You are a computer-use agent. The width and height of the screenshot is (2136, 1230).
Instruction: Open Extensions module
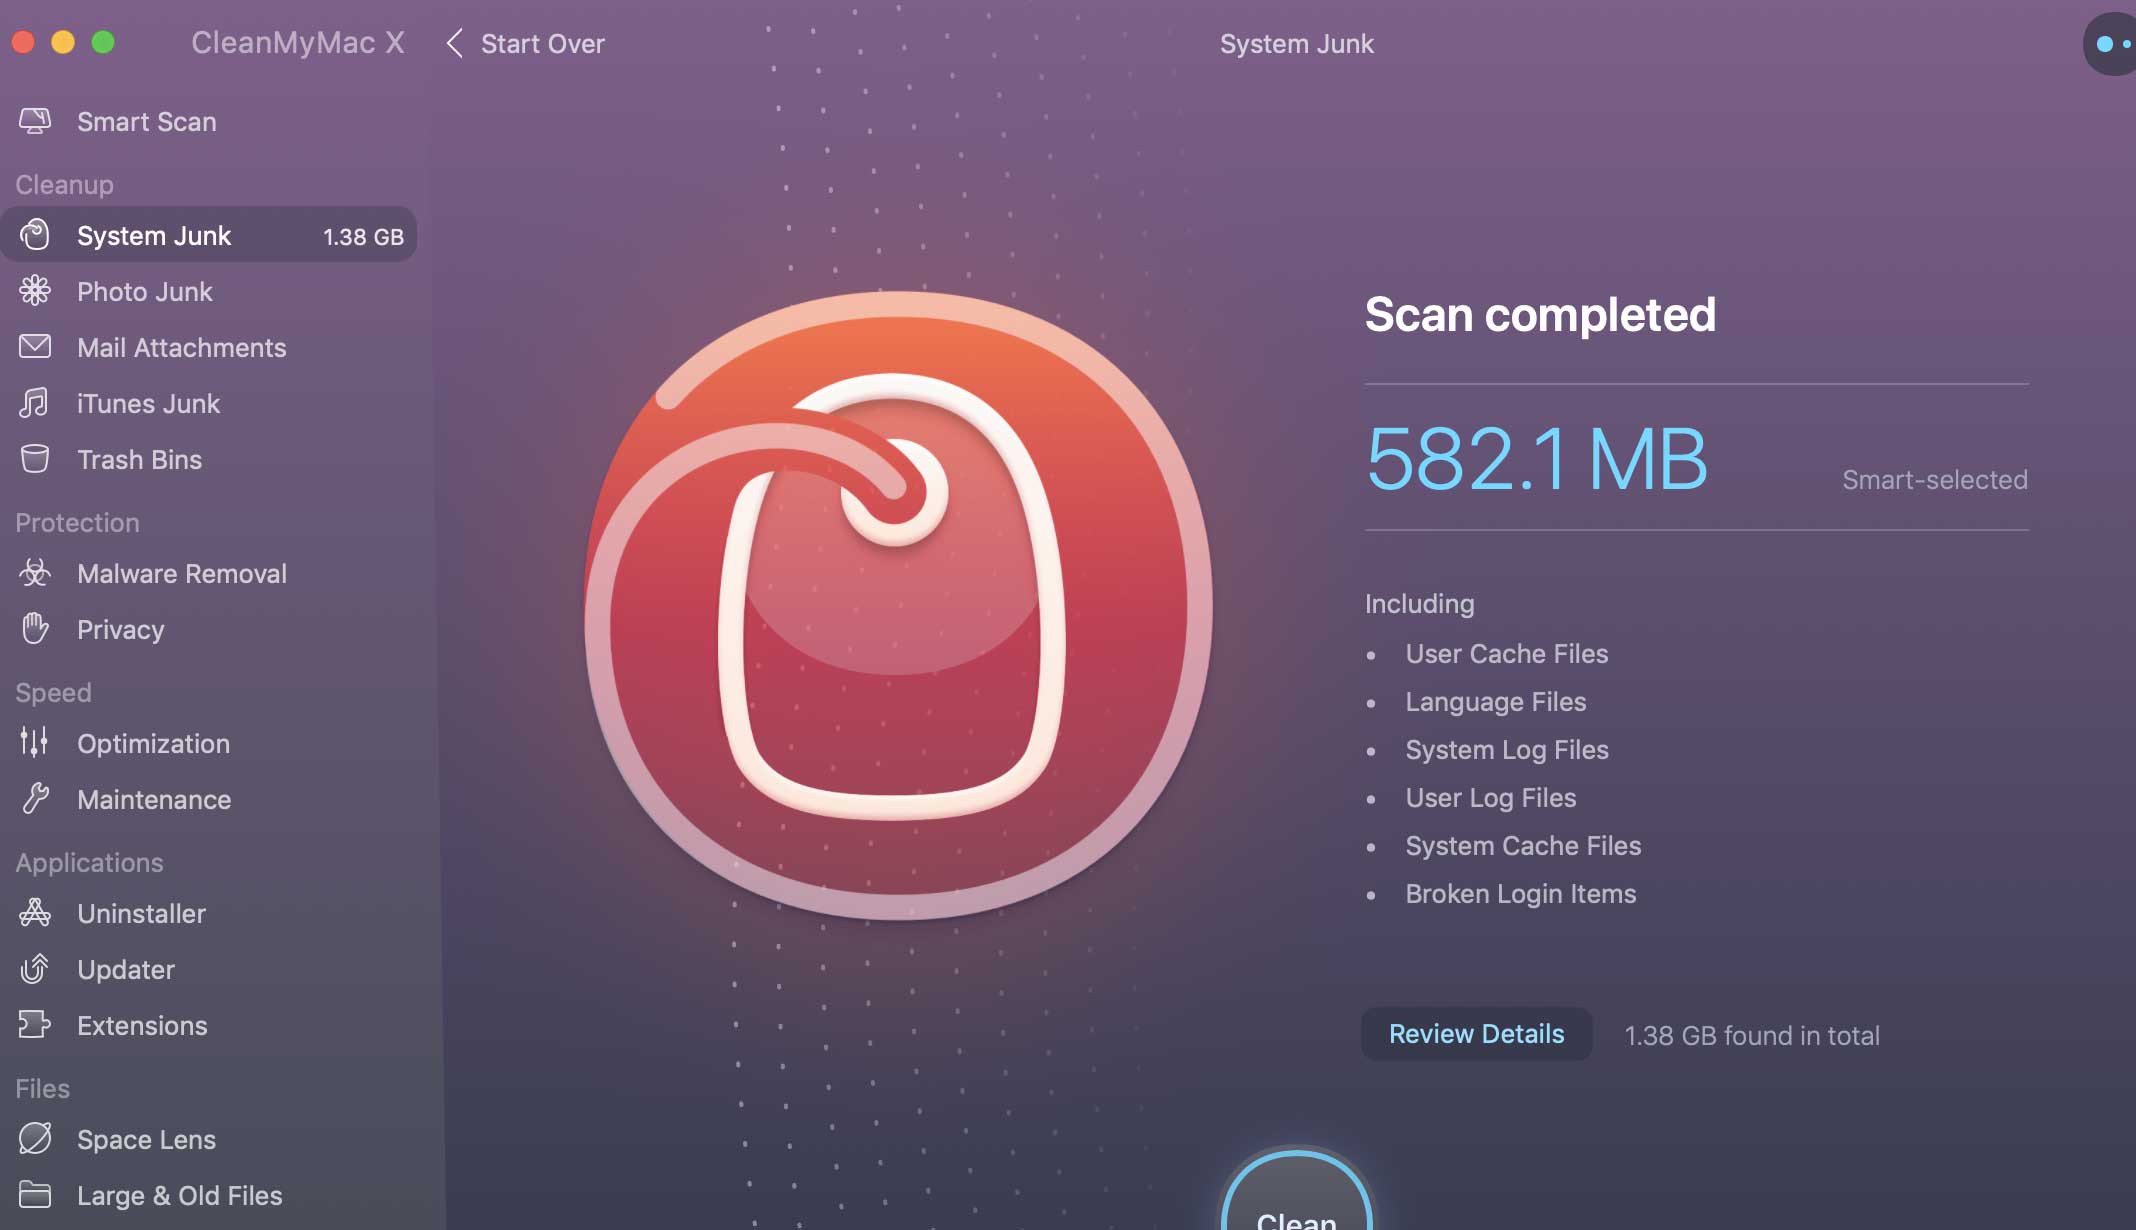[x=143, y=1025]
